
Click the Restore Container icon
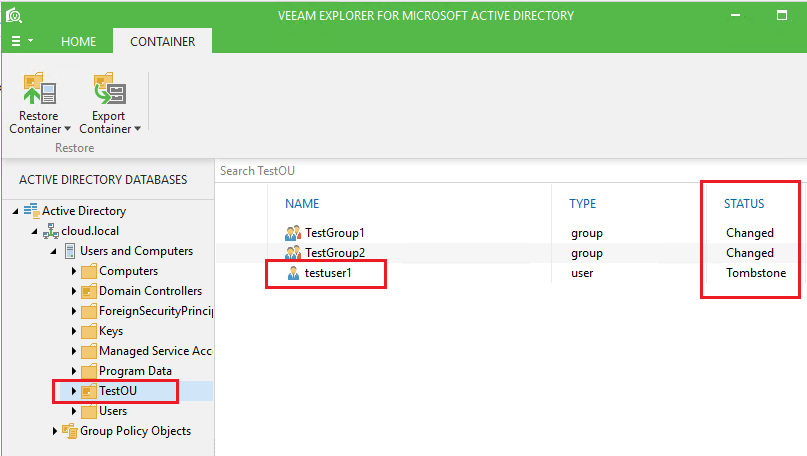pyautogui.click(x=39, y=89)
